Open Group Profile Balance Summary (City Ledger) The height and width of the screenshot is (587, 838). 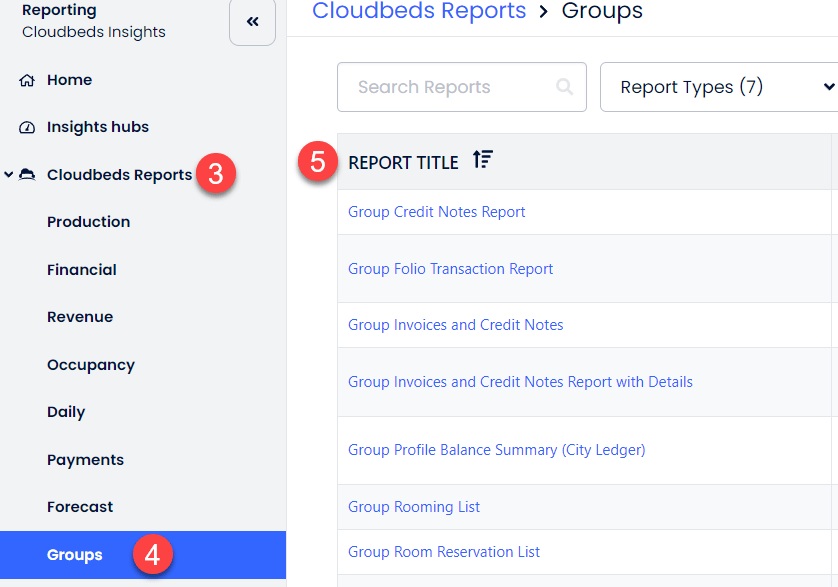pyautogui.click(x=496, y=449)
